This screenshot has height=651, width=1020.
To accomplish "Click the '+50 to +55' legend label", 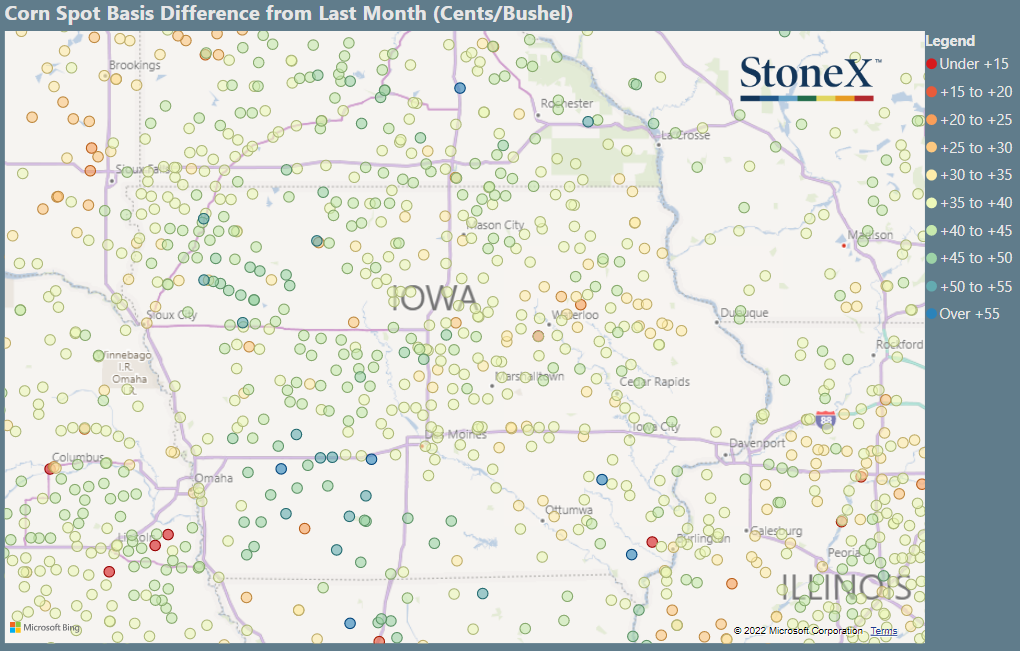I will click(976, 287).
